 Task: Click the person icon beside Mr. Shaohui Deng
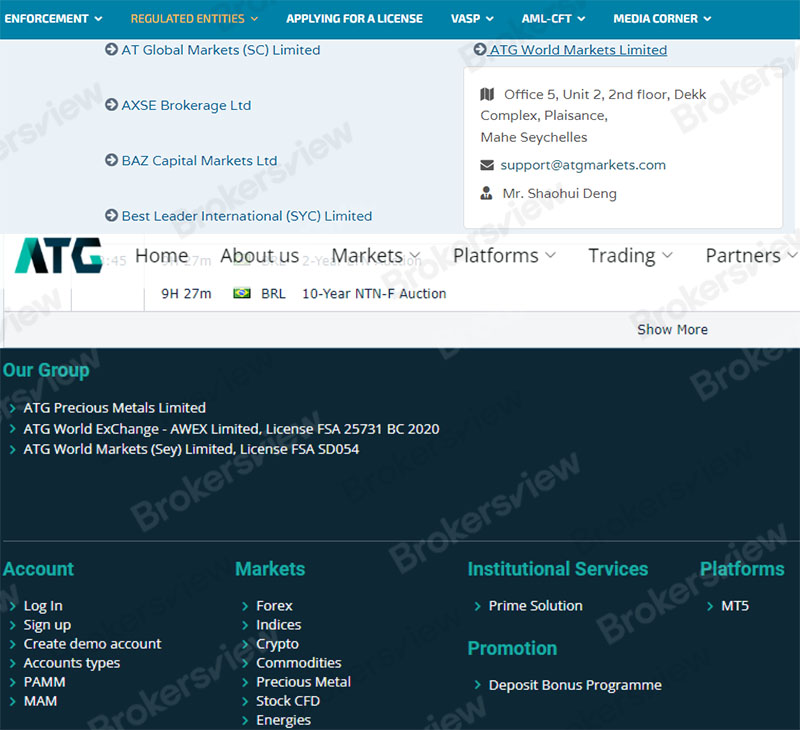point(487,194)
